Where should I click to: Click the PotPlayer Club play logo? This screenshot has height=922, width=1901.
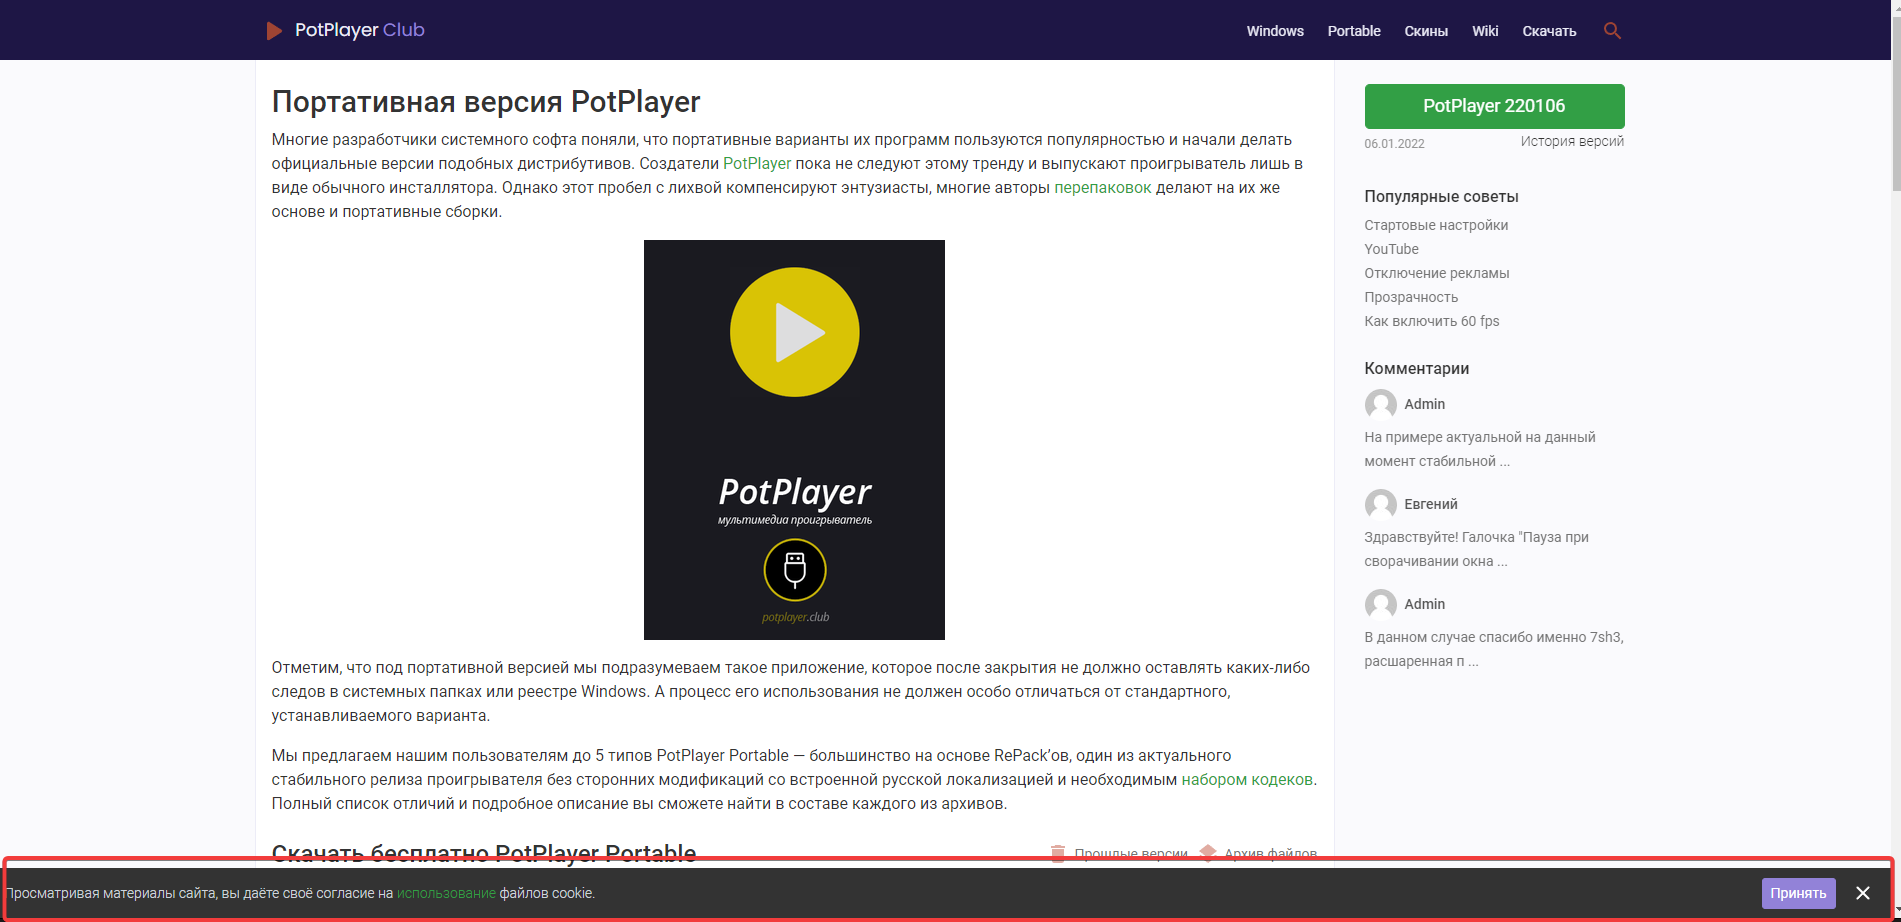pos(274,30)
